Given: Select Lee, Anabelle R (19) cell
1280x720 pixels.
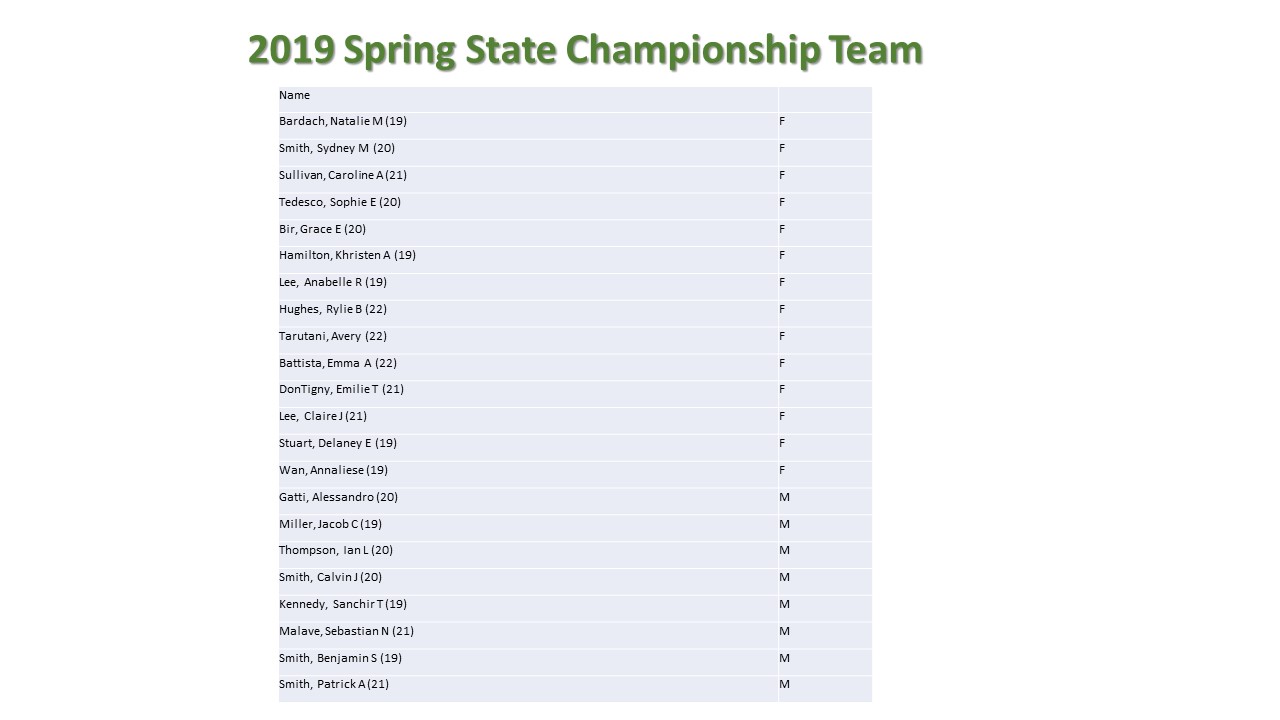Looking at the screenshot, I should [x=528, y=286].
